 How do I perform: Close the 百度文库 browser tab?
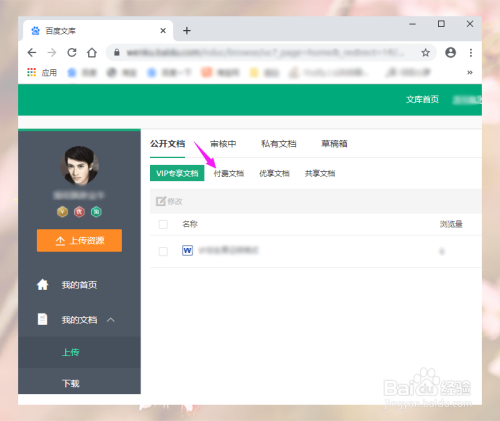[163, 31]
